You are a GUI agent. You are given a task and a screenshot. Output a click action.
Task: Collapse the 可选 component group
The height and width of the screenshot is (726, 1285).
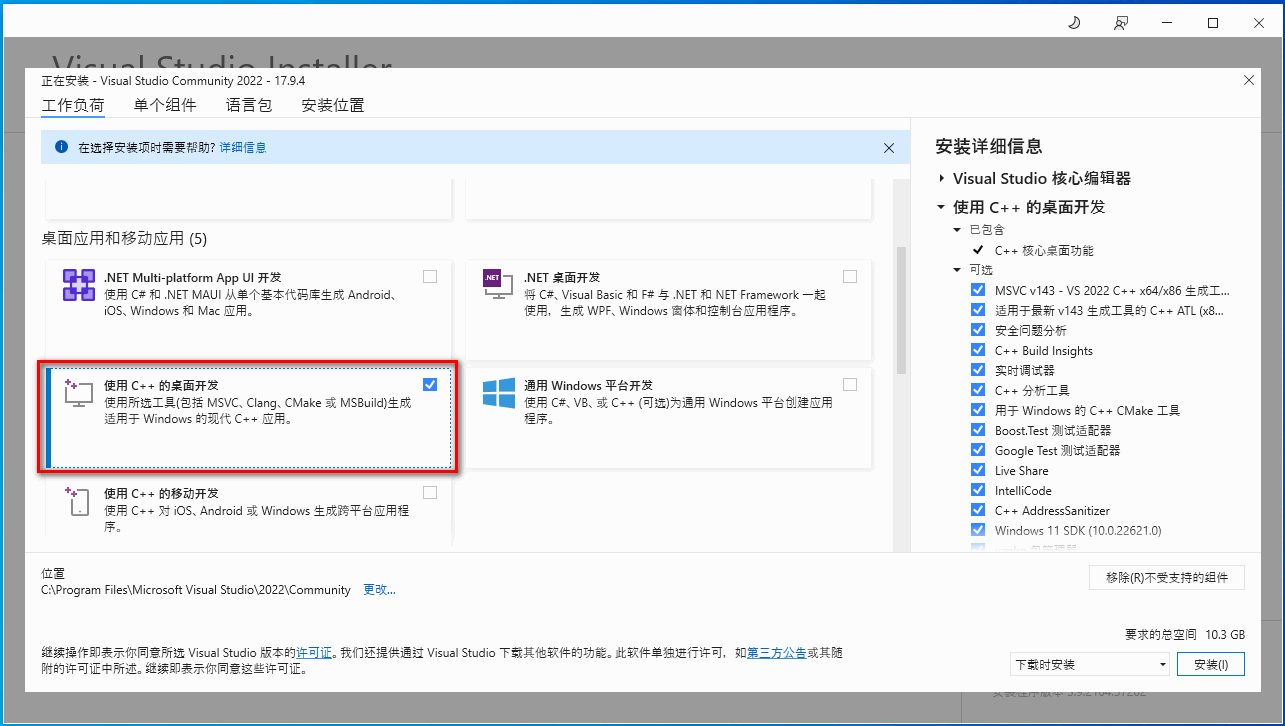pos(956,269)
